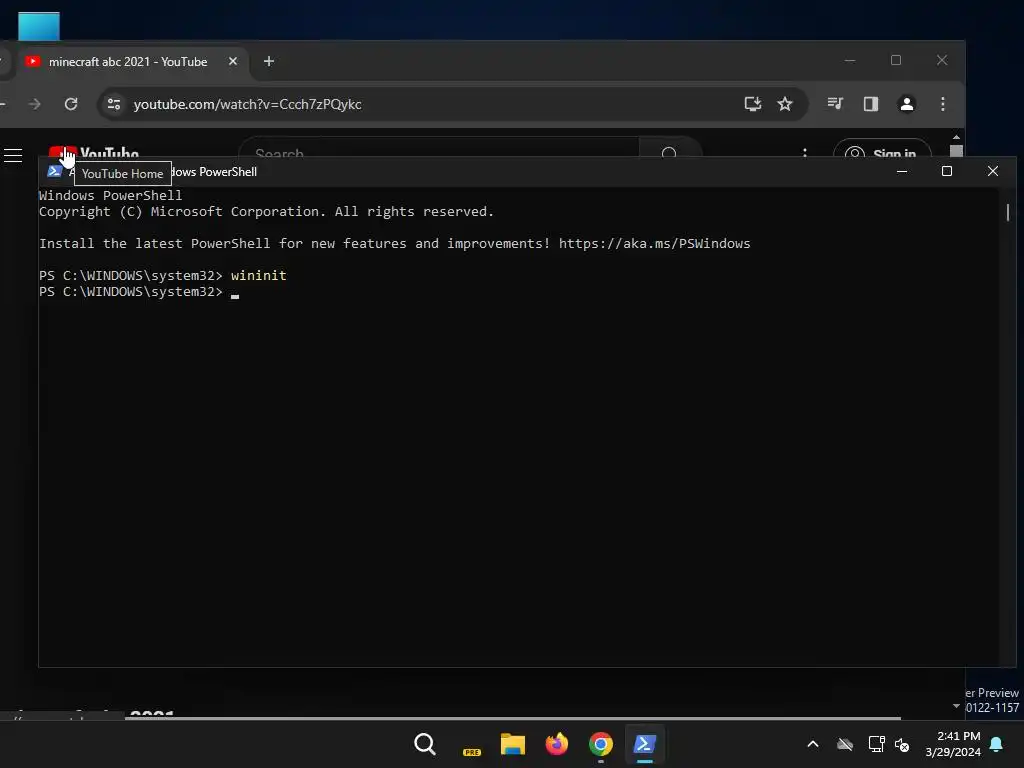Viewport: 1024px width, 768px height.
Task: Click the Copyright Microsoft Corporation line
Action: (266, 212)
